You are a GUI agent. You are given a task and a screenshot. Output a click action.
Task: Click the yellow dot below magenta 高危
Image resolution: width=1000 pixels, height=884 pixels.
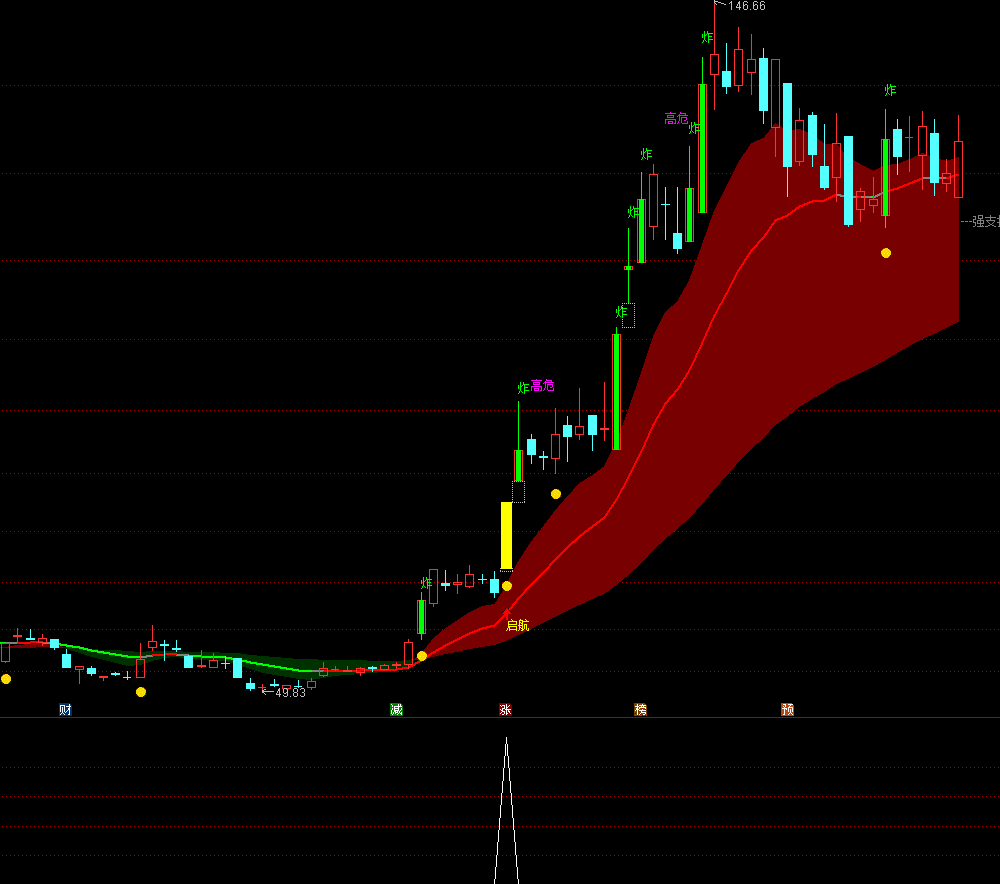pyautogui.click(x=556, y=494)
